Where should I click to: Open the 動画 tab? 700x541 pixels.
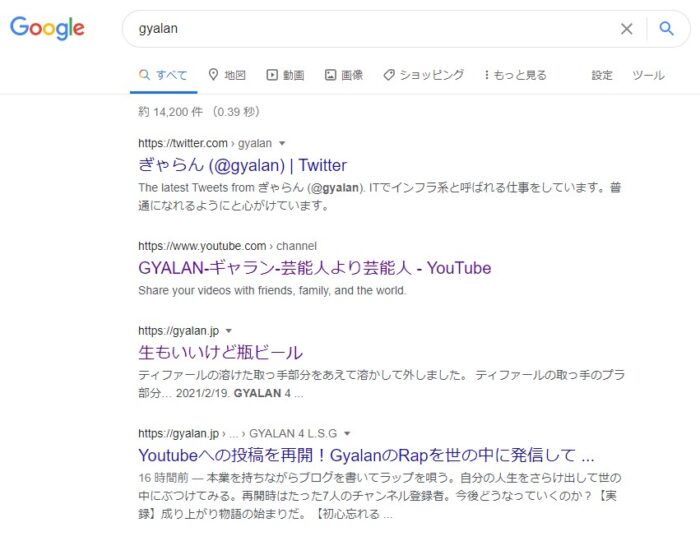click(285, 75)
